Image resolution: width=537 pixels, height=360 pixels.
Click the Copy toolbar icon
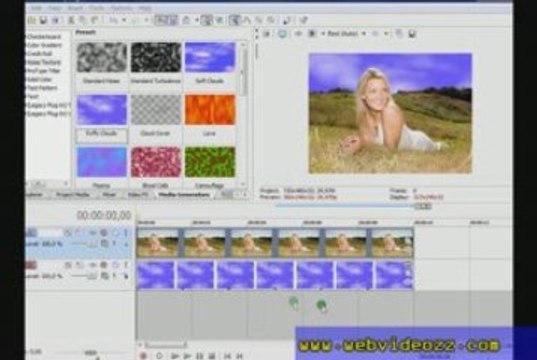point(83,21)
